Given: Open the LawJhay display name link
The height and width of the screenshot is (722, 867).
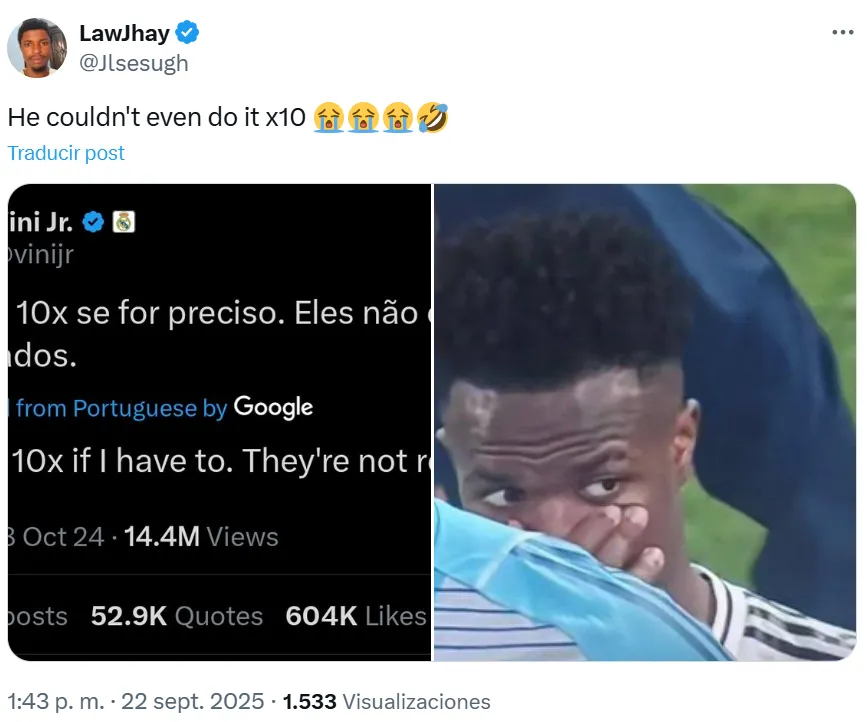Looking at the screenshot, I should (124, 33).
